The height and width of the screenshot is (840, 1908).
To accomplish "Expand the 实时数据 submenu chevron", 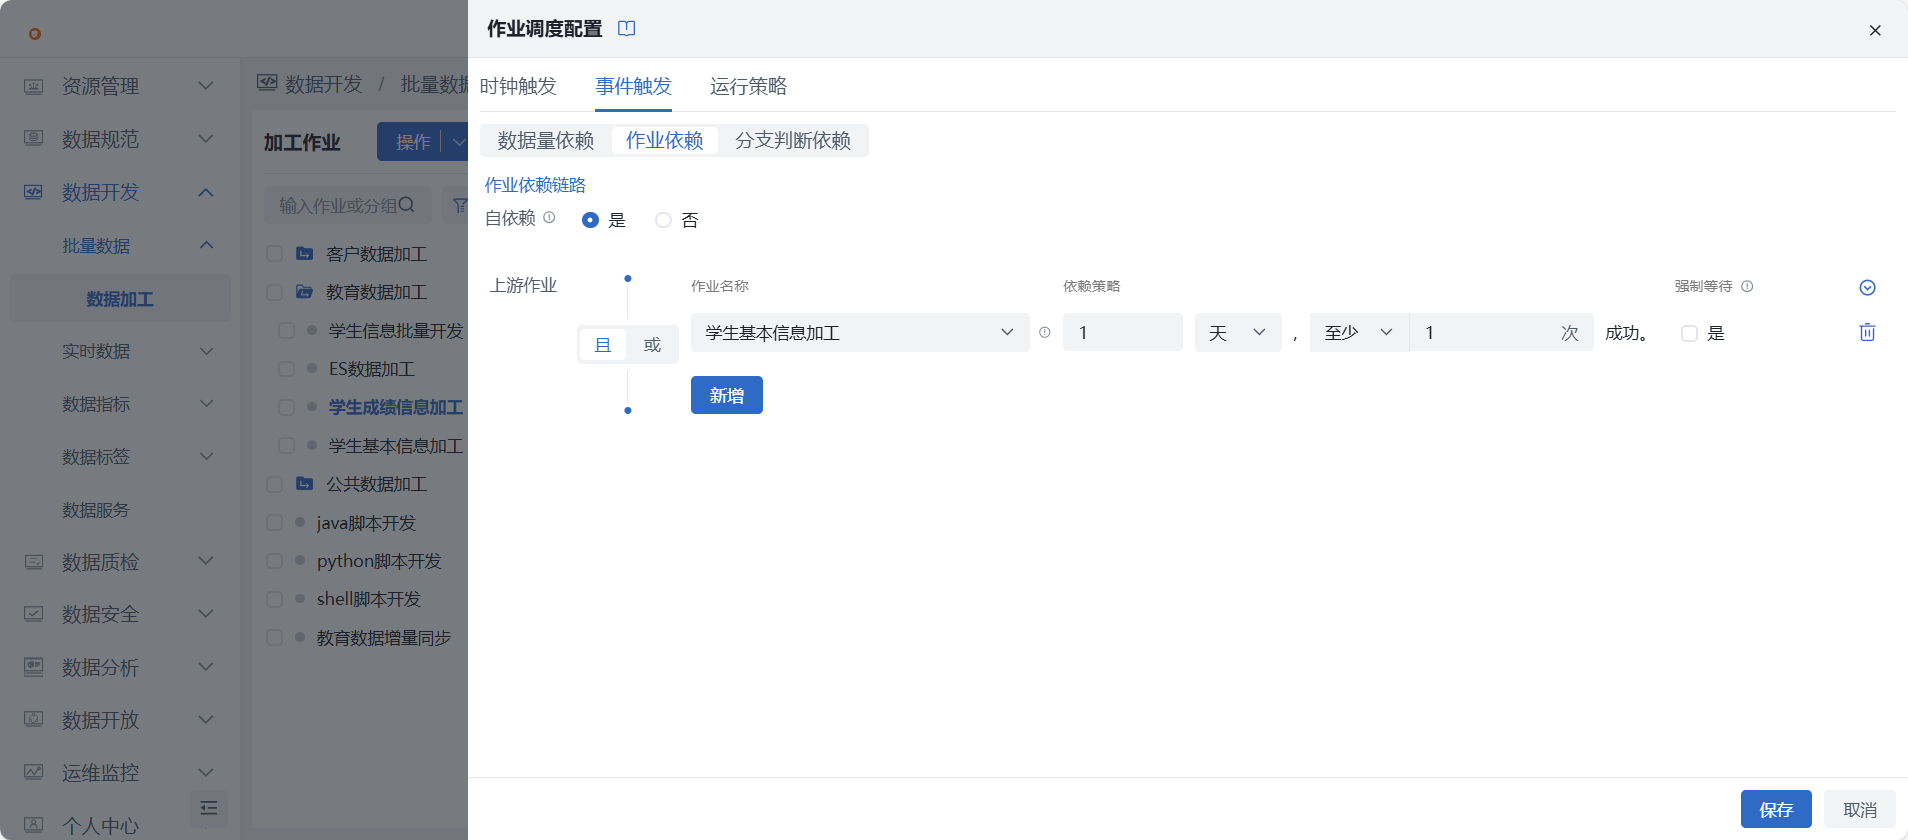I will [x=206, y=351].
